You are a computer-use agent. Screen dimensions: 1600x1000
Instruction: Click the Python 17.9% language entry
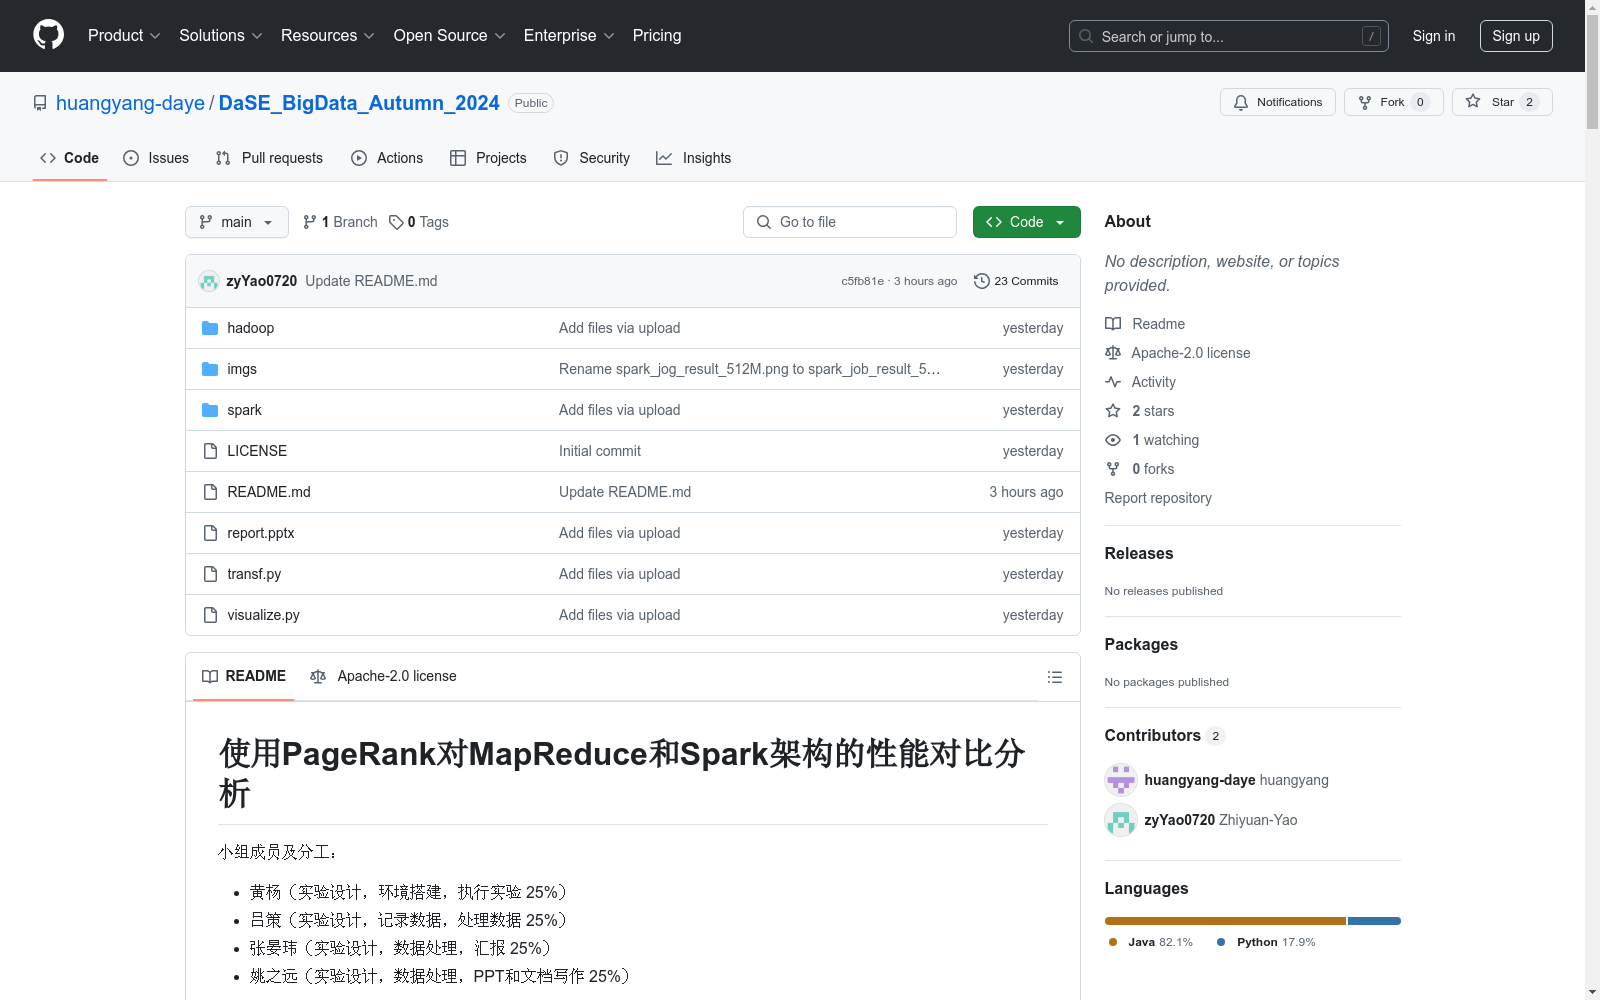point(1266,942)
